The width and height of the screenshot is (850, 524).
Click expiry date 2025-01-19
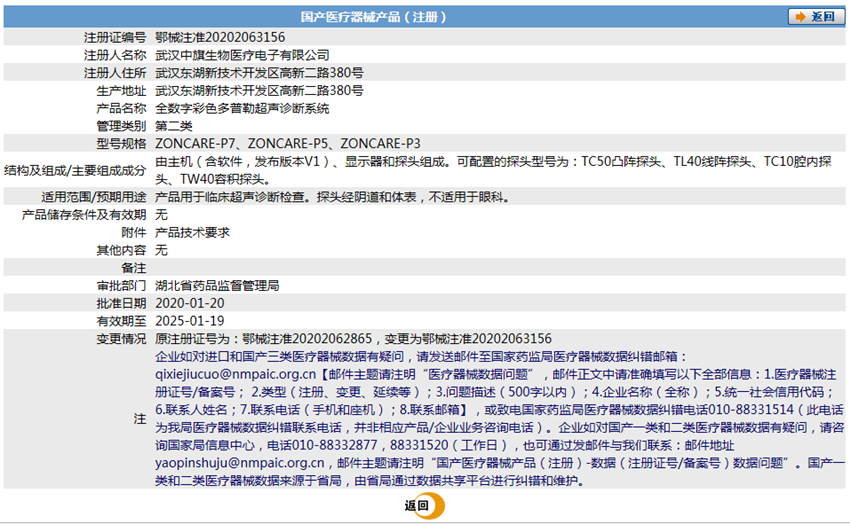[x=190, y=321]
